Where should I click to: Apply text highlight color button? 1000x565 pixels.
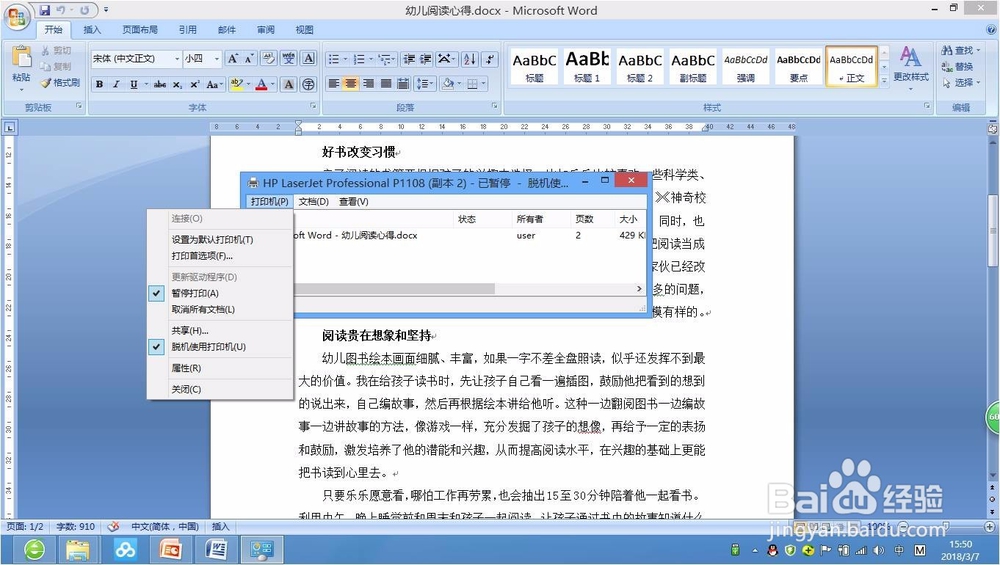pos(236,84)
